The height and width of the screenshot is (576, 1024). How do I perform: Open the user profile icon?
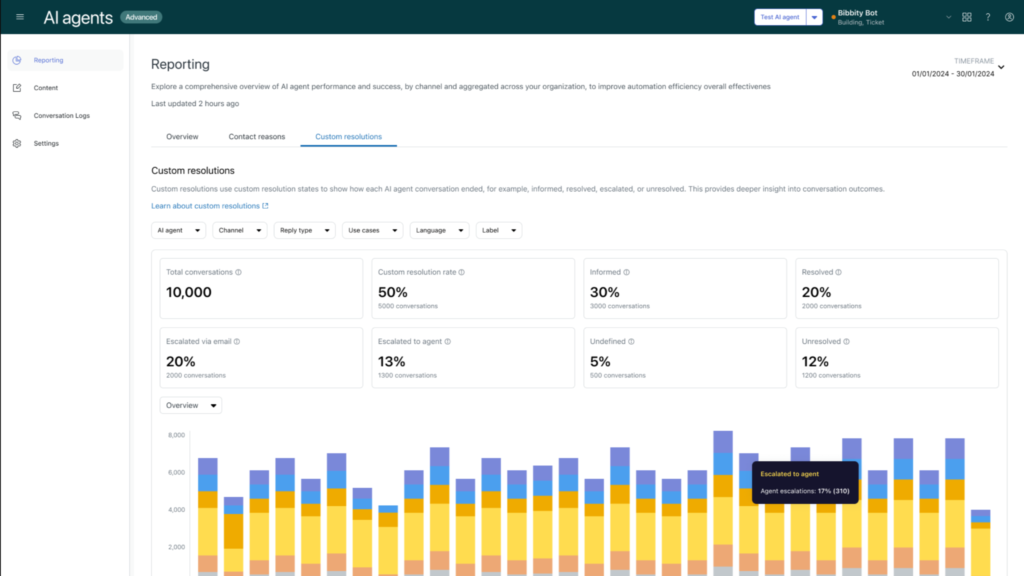(x=1009, y=17)
